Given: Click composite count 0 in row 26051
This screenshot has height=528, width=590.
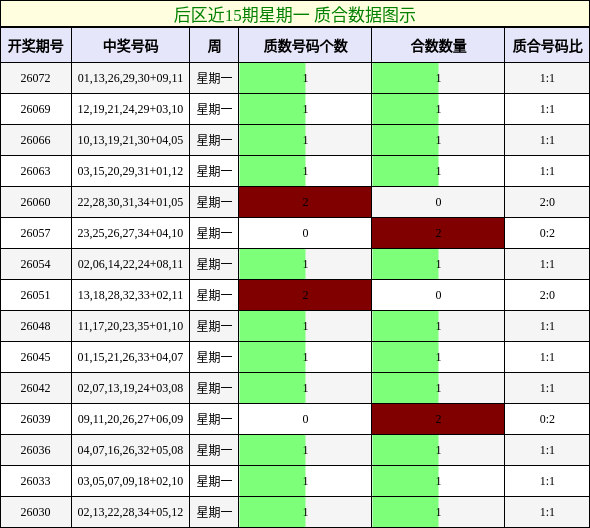Looking at the screenshot, I should [438, 295].
